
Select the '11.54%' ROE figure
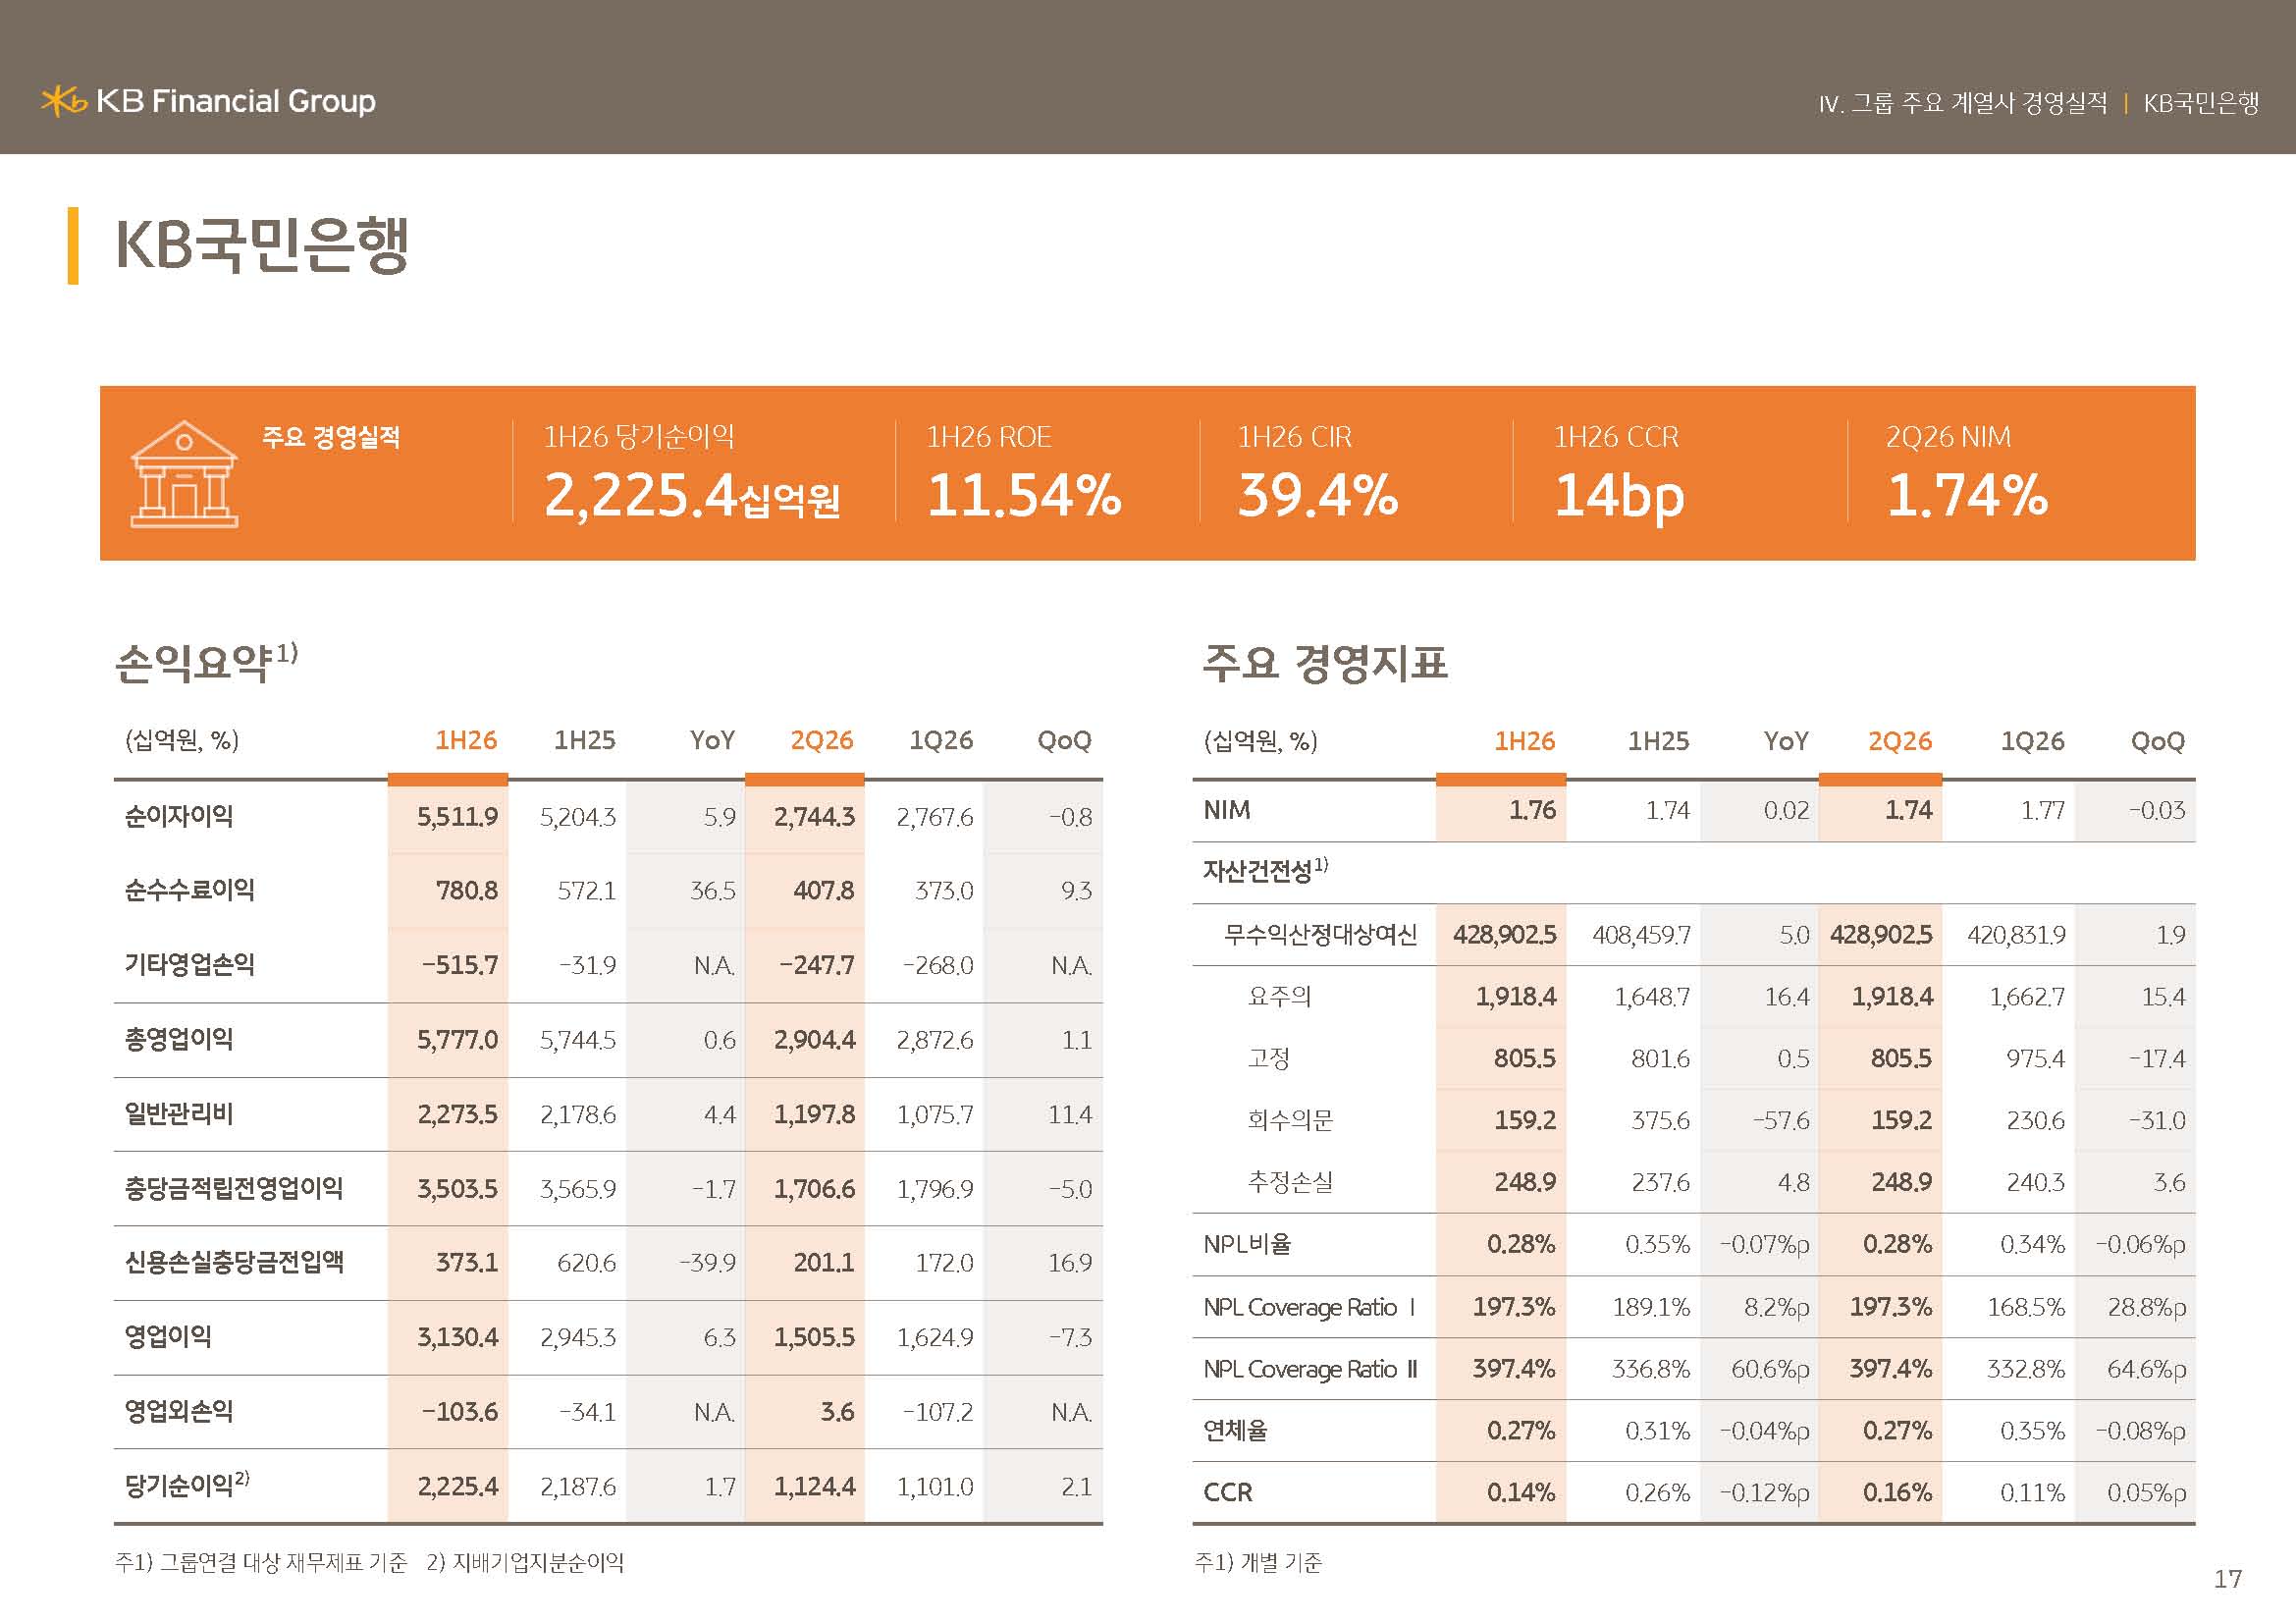point(1025,496)
